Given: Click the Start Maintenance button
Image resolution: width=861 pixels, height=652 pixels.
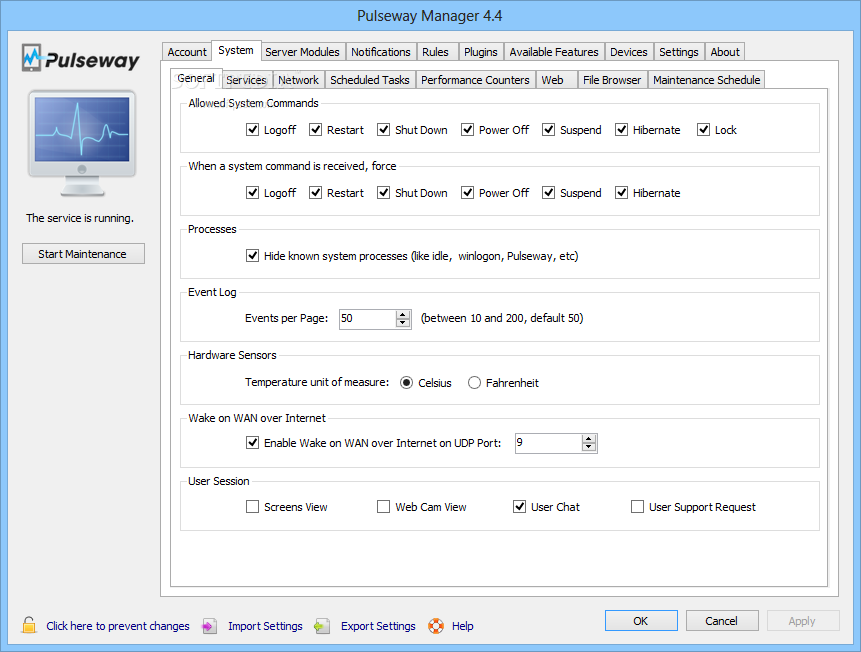Looking at the screenshot, I should 83,254.
